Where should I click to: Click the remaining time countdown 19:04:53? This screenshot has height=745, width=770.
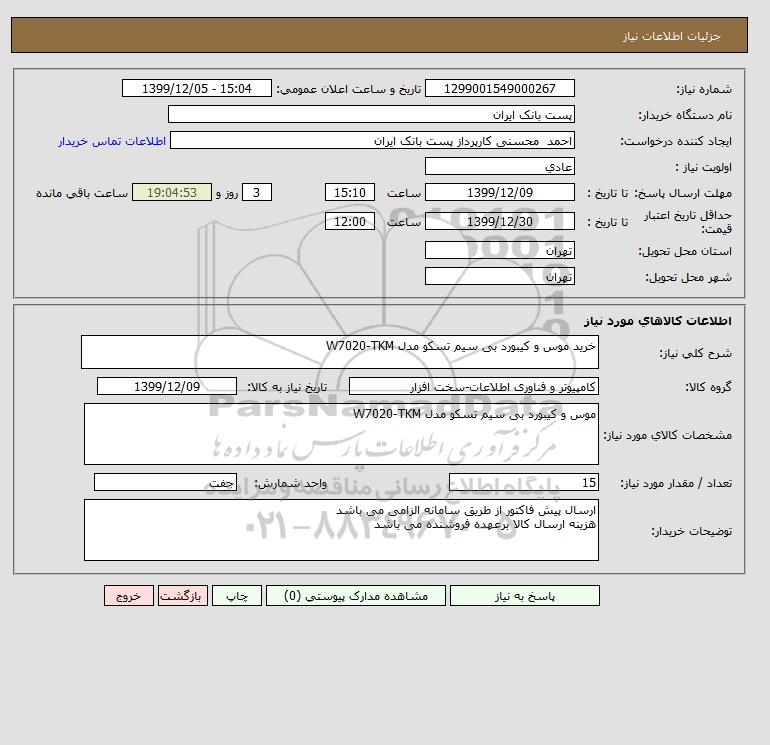coord(172,193)
